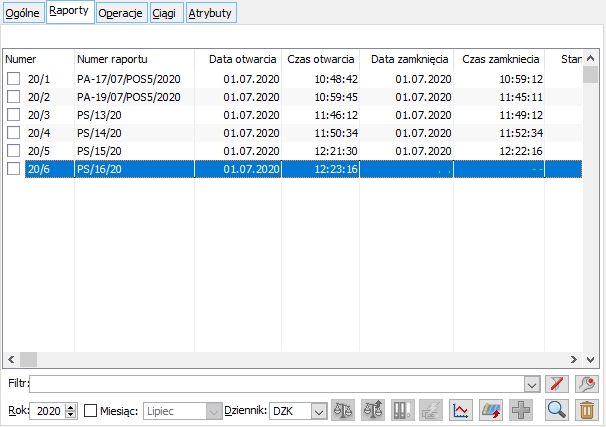Click closing time 10:59:12
606x427 pixels.
(x=521, y=79)
